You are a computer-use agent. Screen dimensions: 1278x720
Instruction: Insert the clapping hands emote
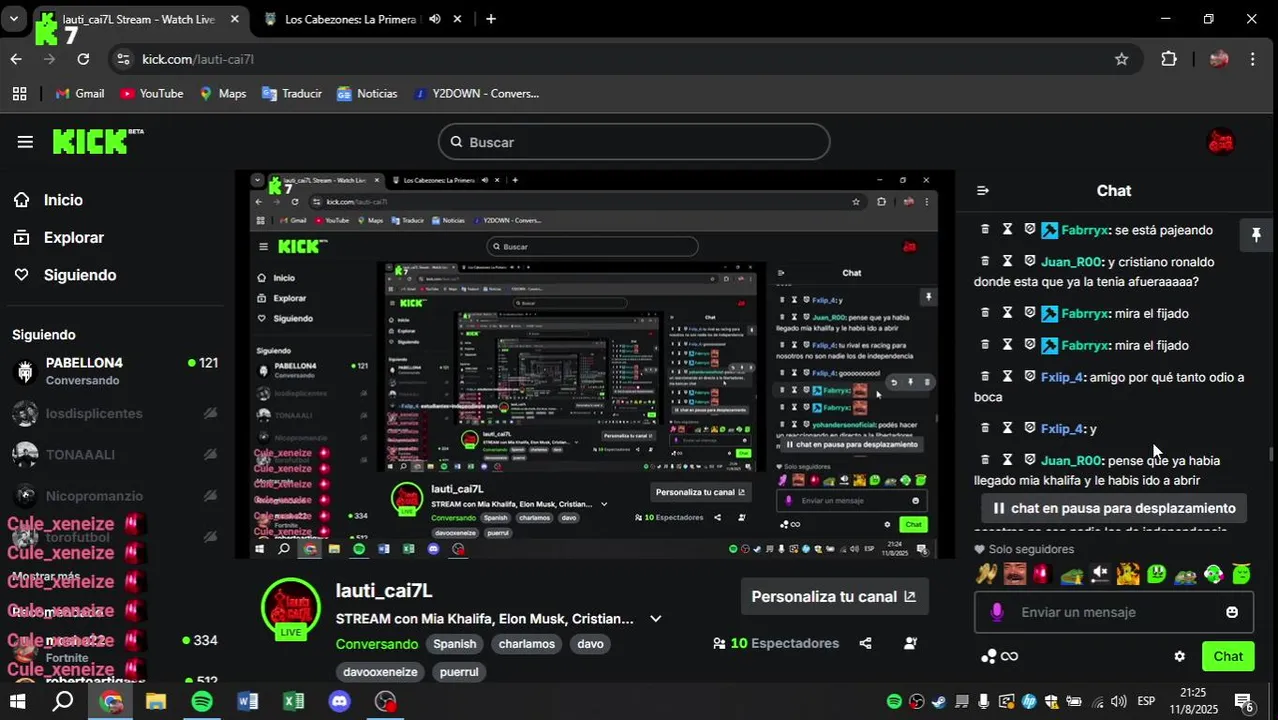pos(987,574)
